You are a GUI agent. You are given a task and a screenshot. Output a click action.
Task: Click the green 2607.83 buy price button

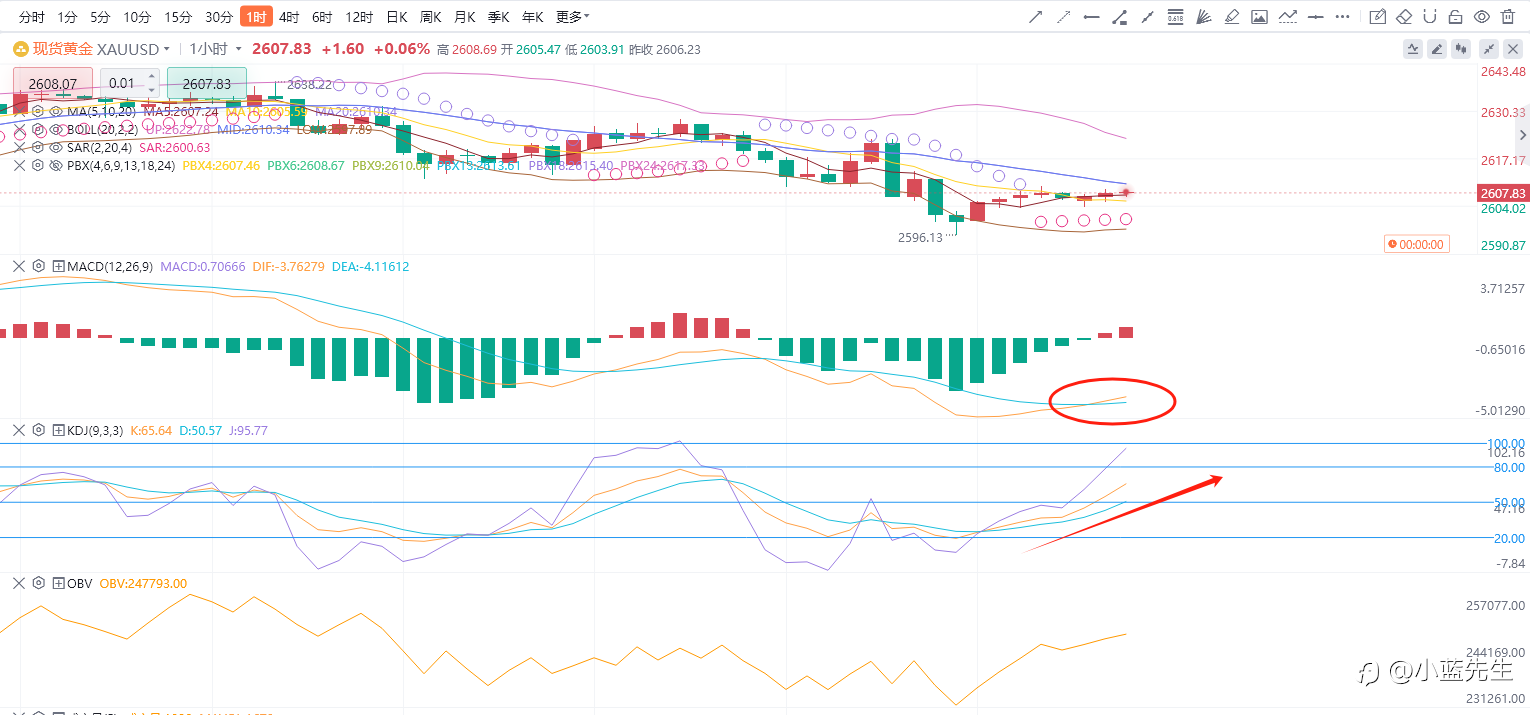coord(207,84)
